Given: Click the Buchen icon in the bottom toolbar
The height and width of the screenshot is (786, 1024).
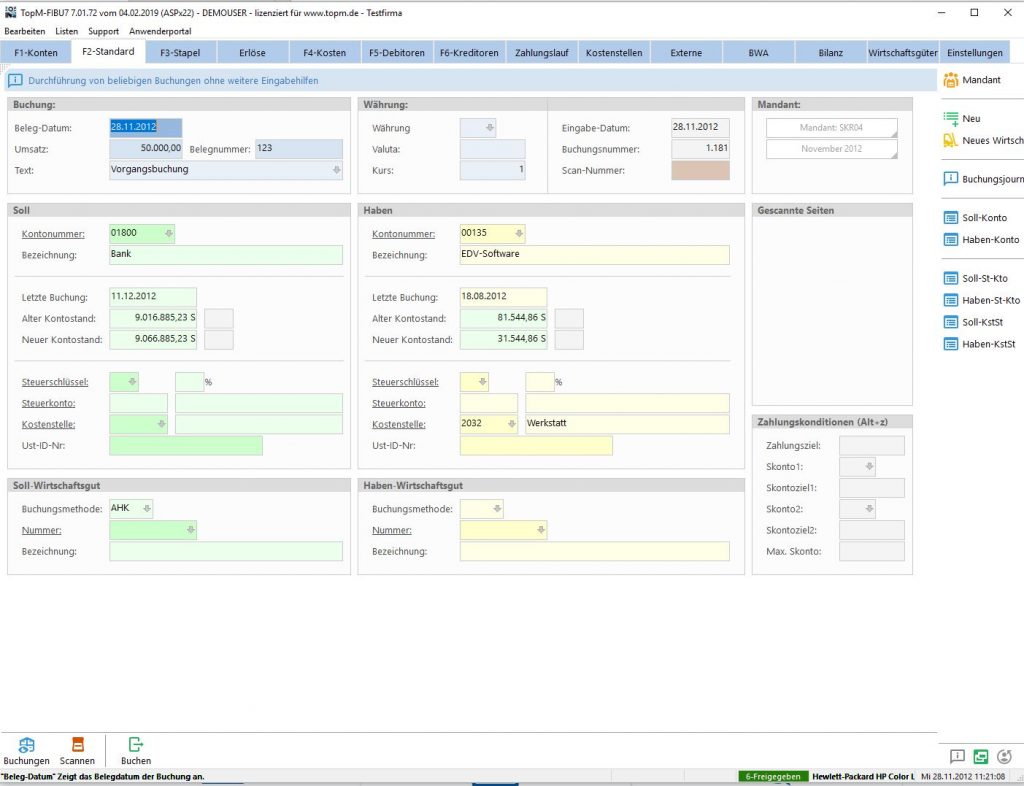Looking at the screenshot, I should click(135, 746).
